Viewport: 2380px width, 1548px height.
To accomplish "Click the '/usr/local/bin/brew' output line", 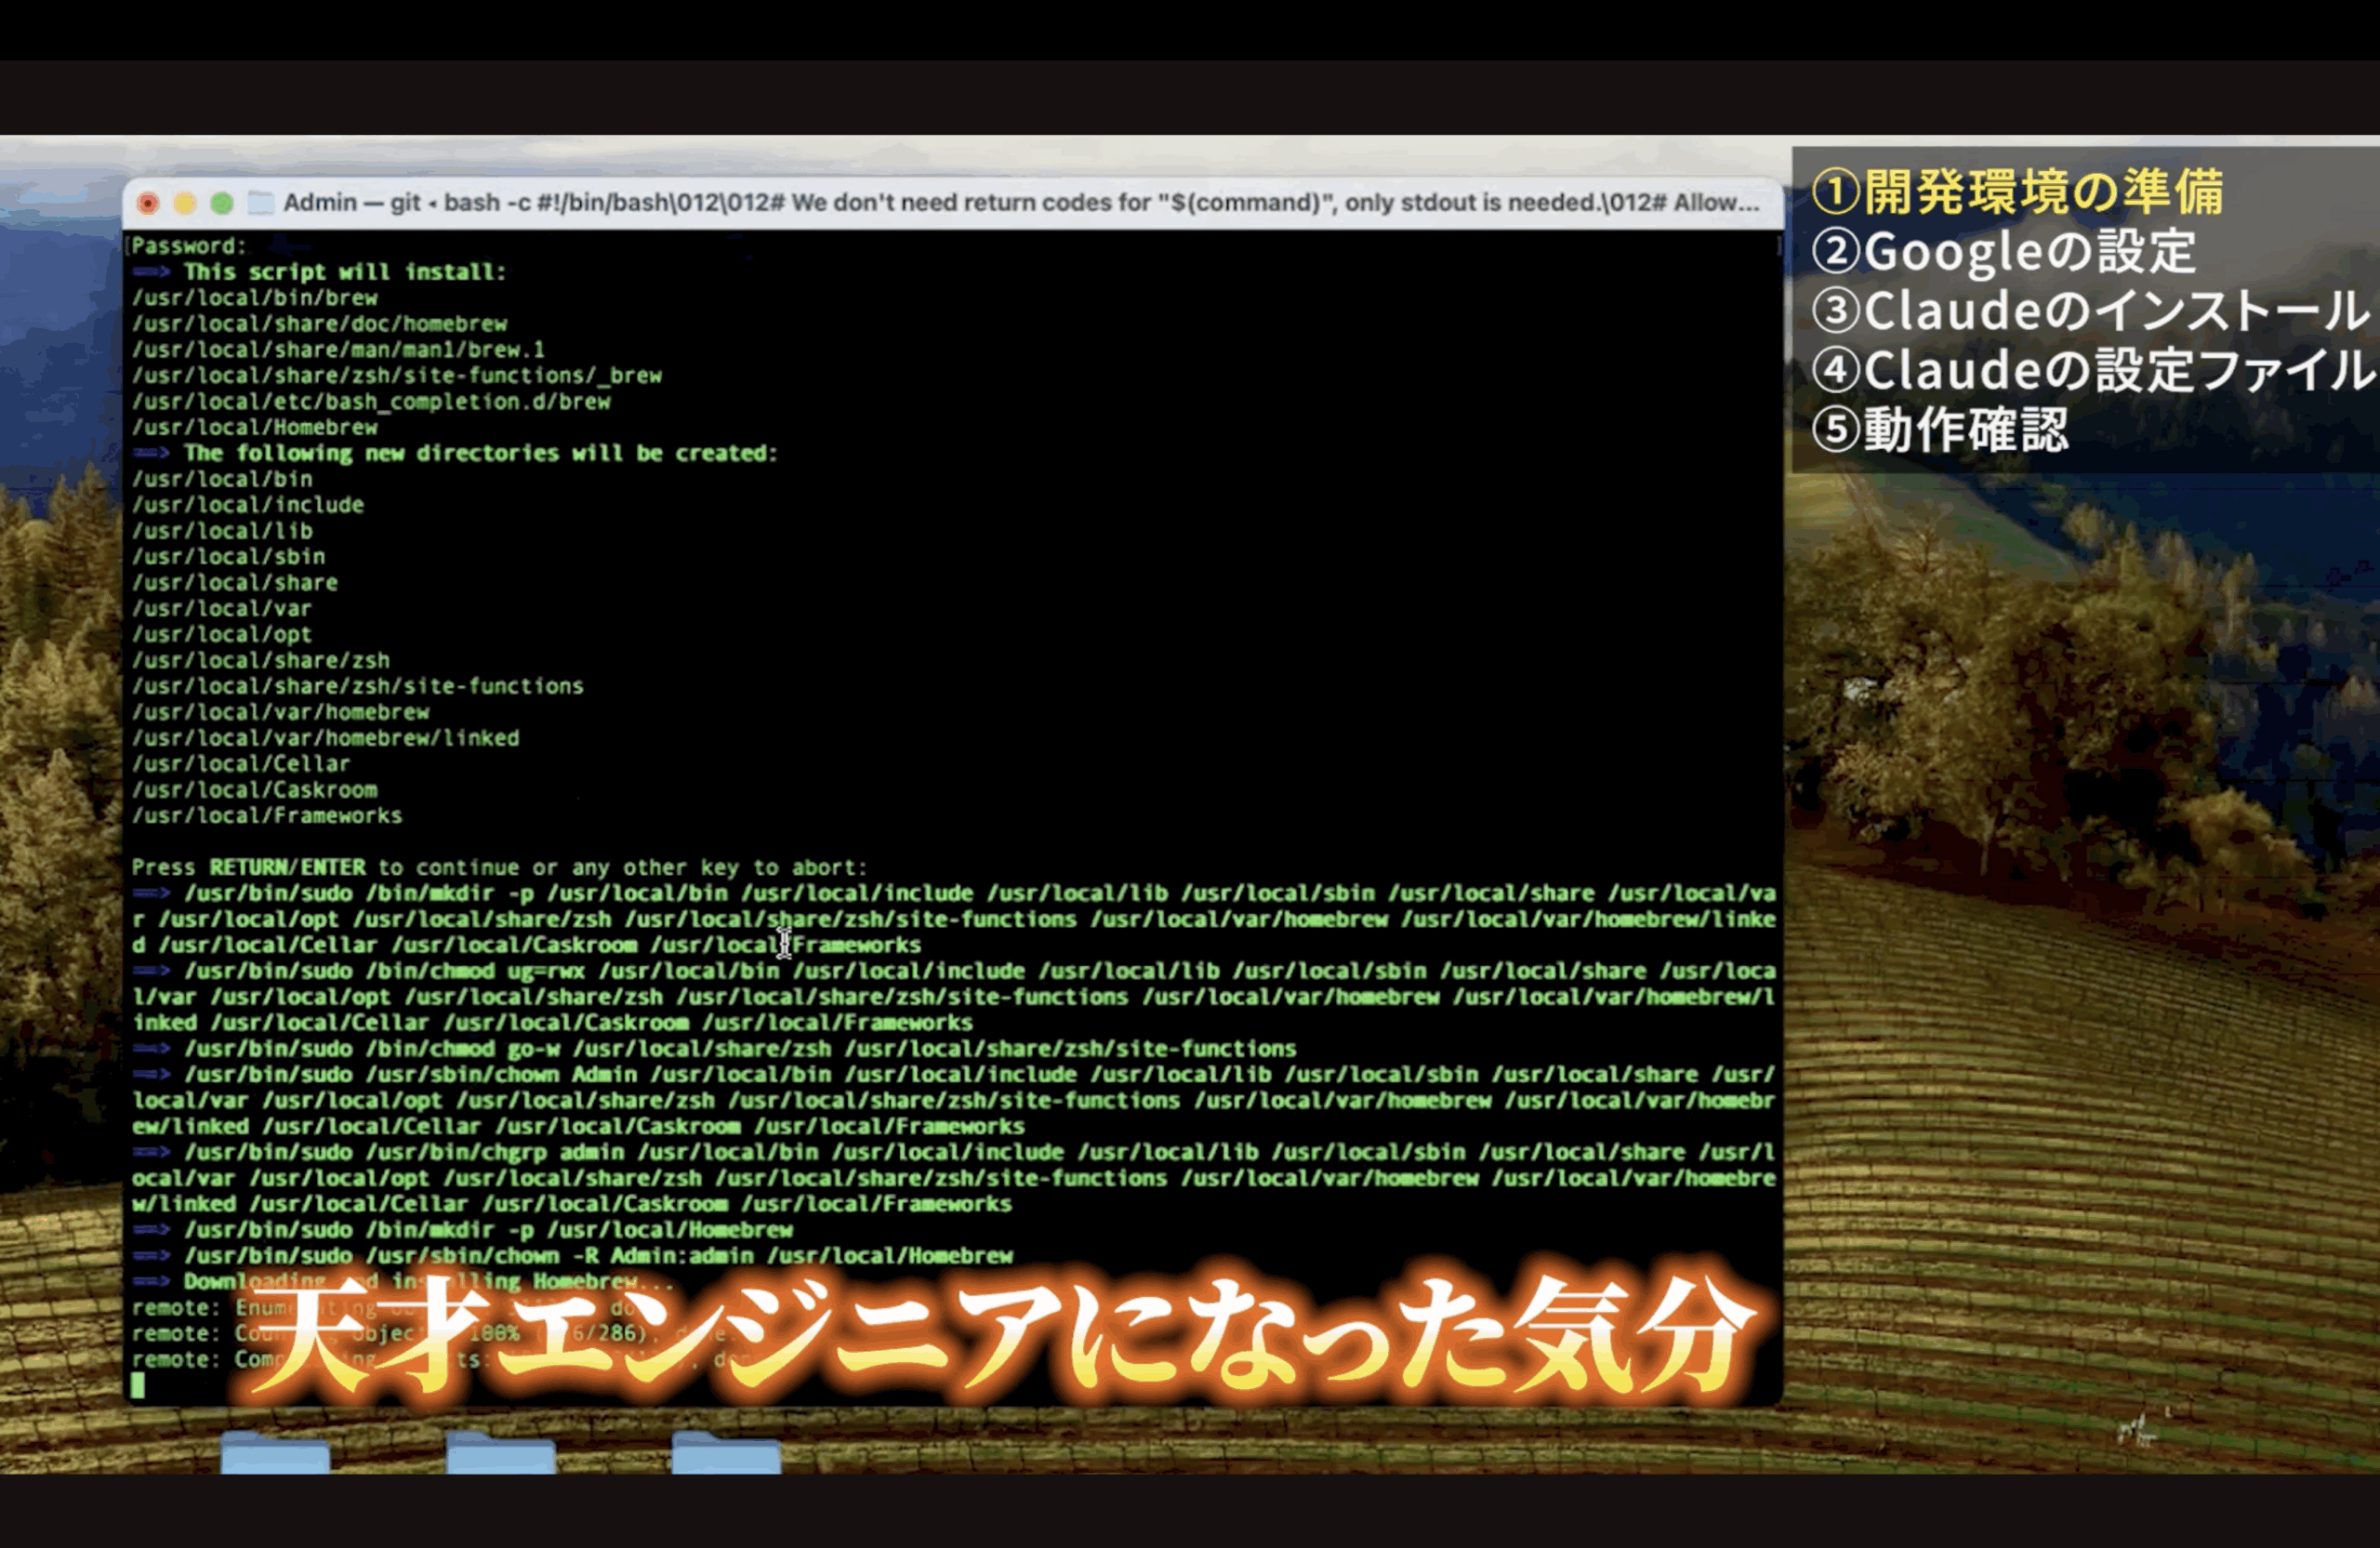I will (x=254, y=298).
